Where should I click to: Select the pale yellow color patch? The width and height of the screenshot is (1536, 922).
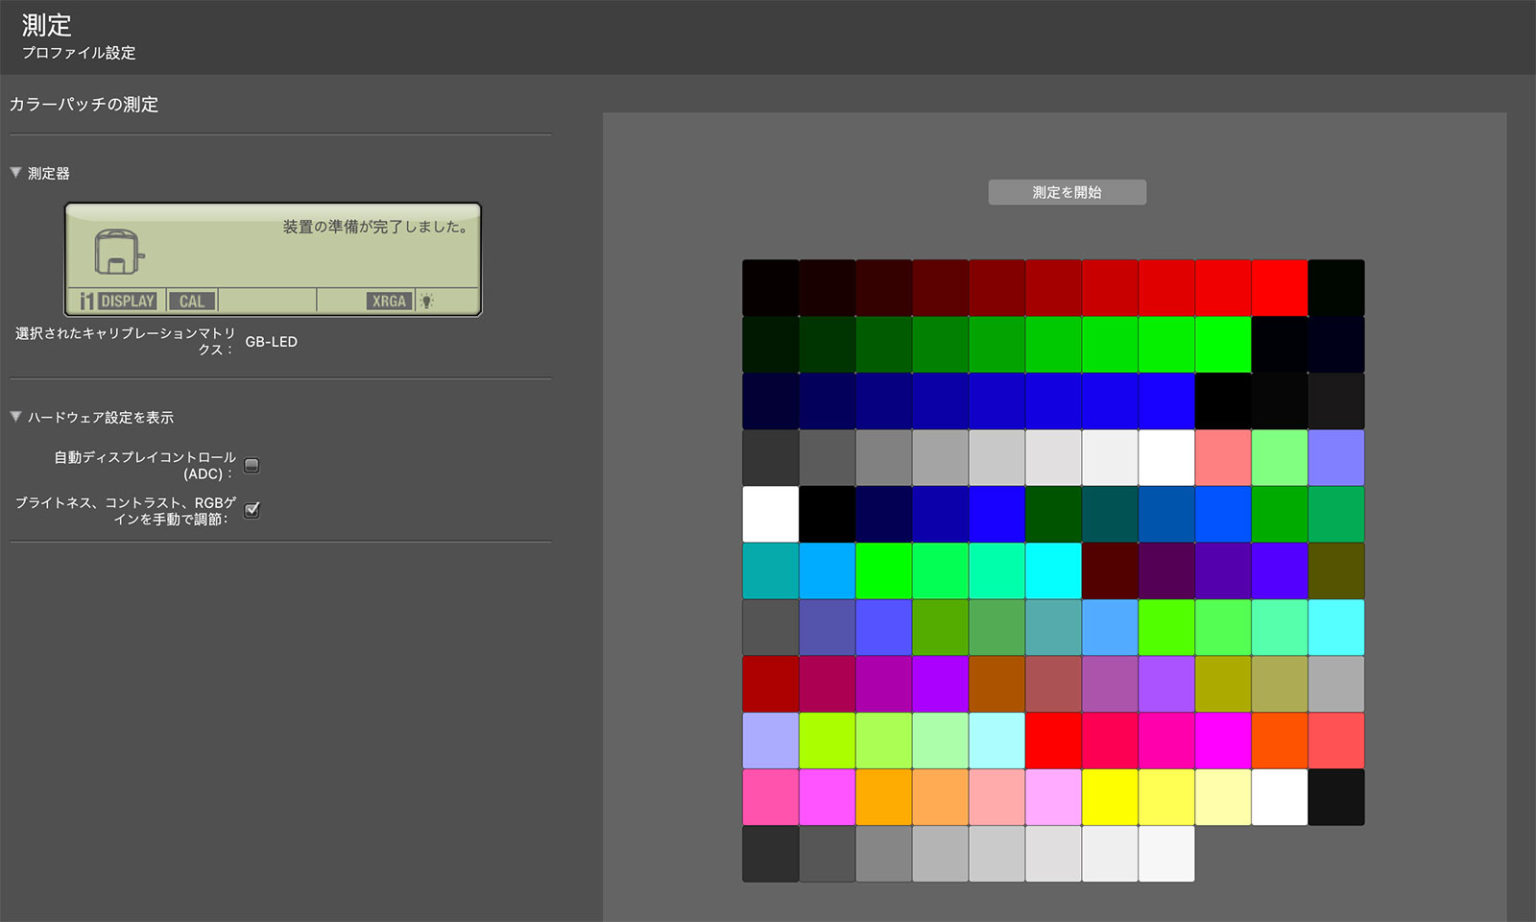pyautogui.click(x=1222, y=797)
